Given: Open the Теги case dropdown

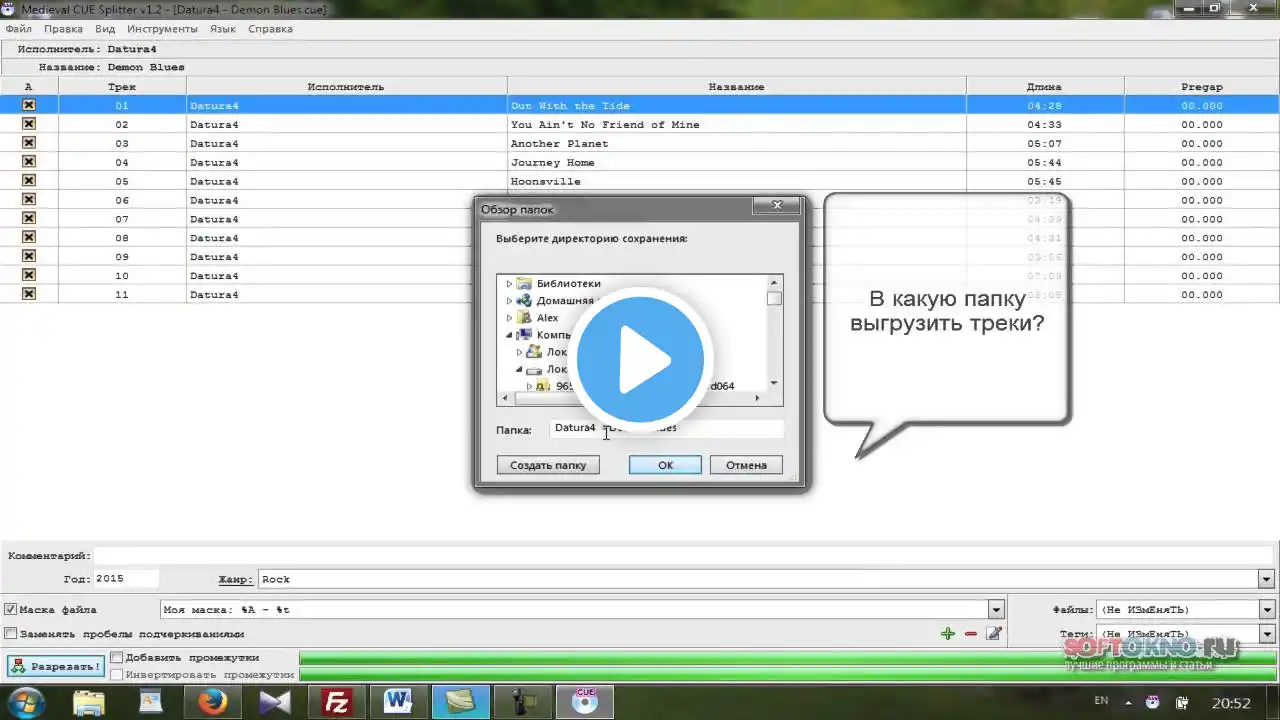Looking at the screenshot, I should pos(1267,634).
